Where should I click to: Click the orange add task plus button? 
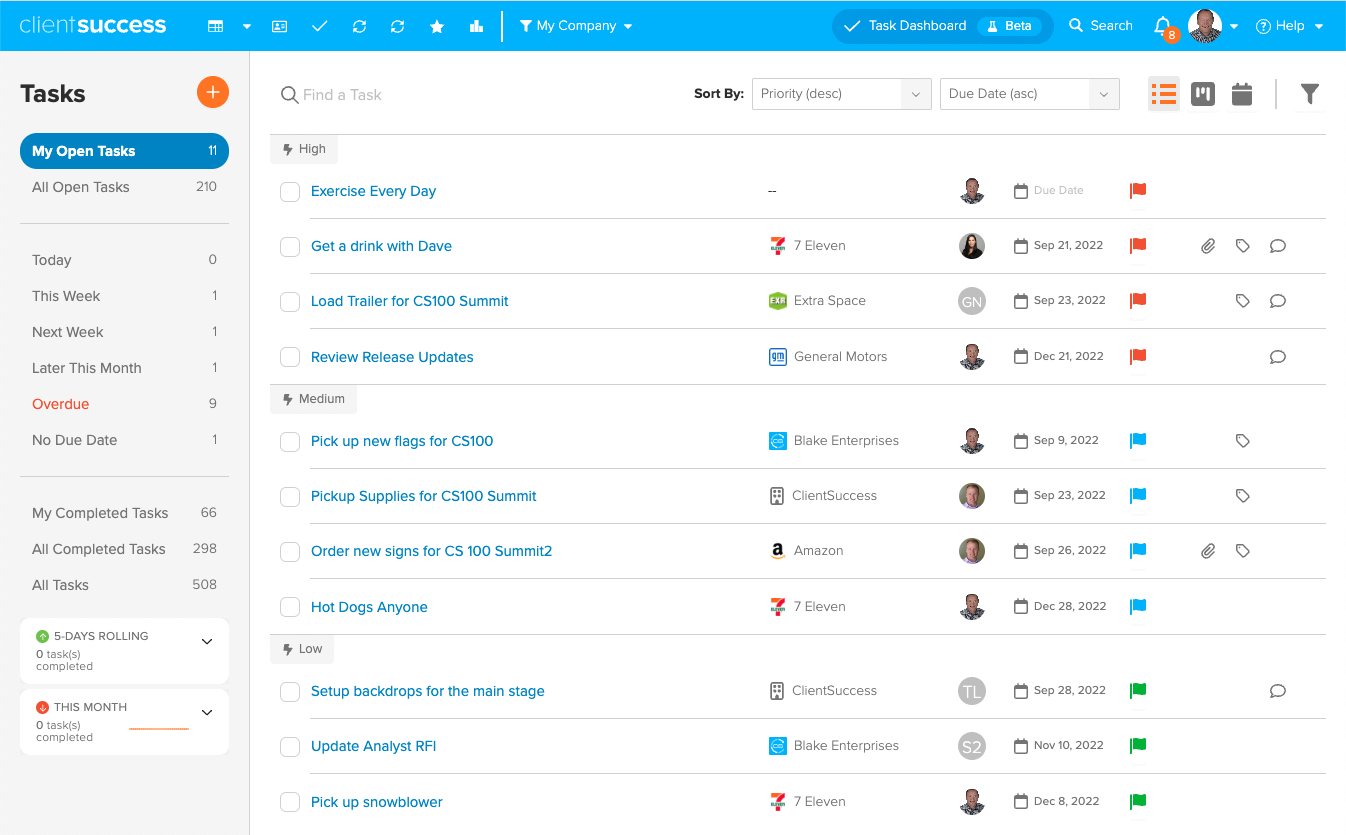pos(212,92)
